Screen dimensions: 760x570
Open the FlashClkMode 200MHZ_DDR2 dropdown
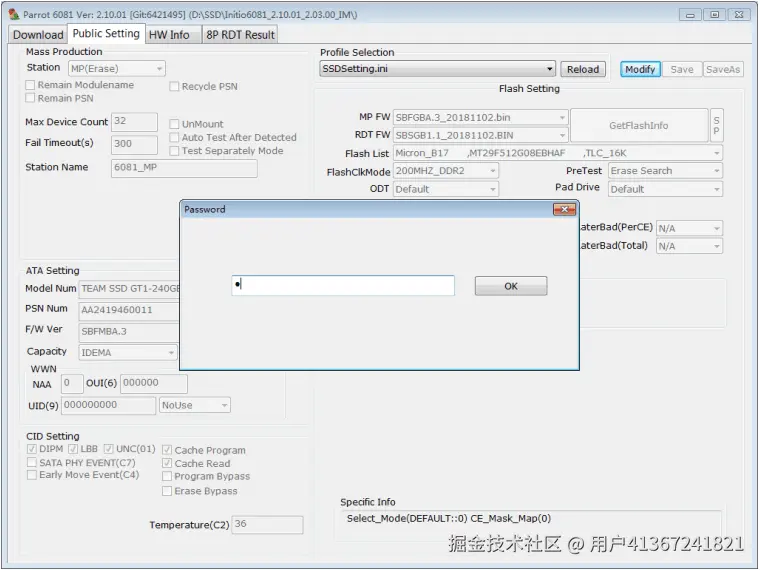point(445,171)
